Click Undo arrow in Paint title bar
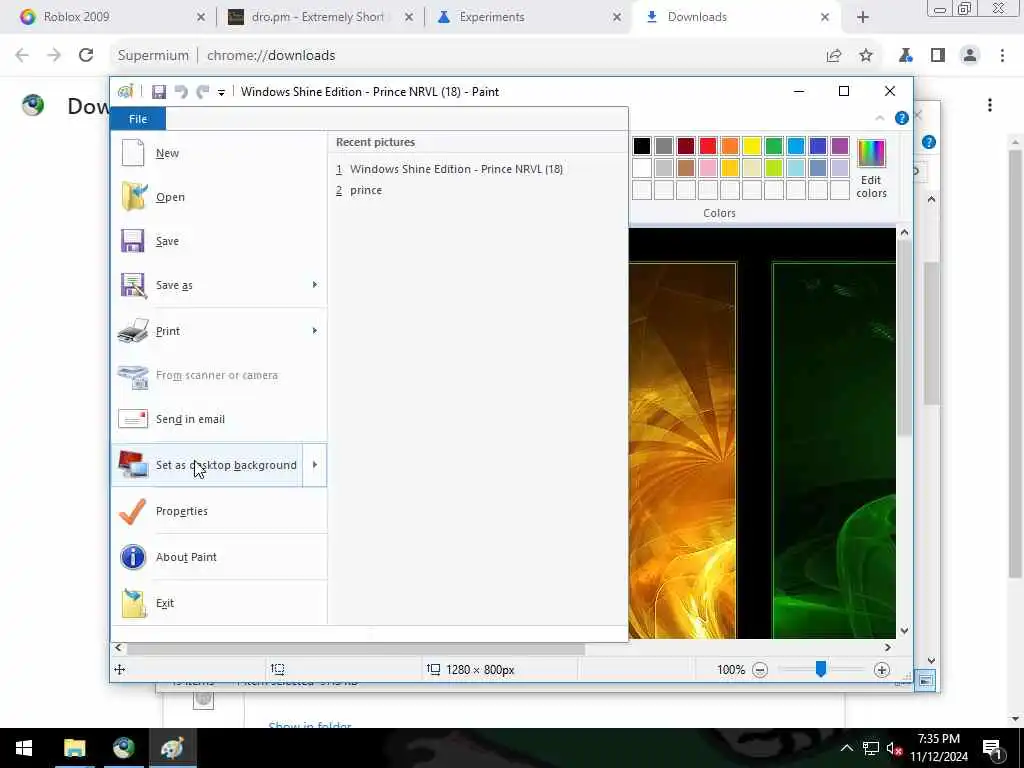 [x=181, y=92]
